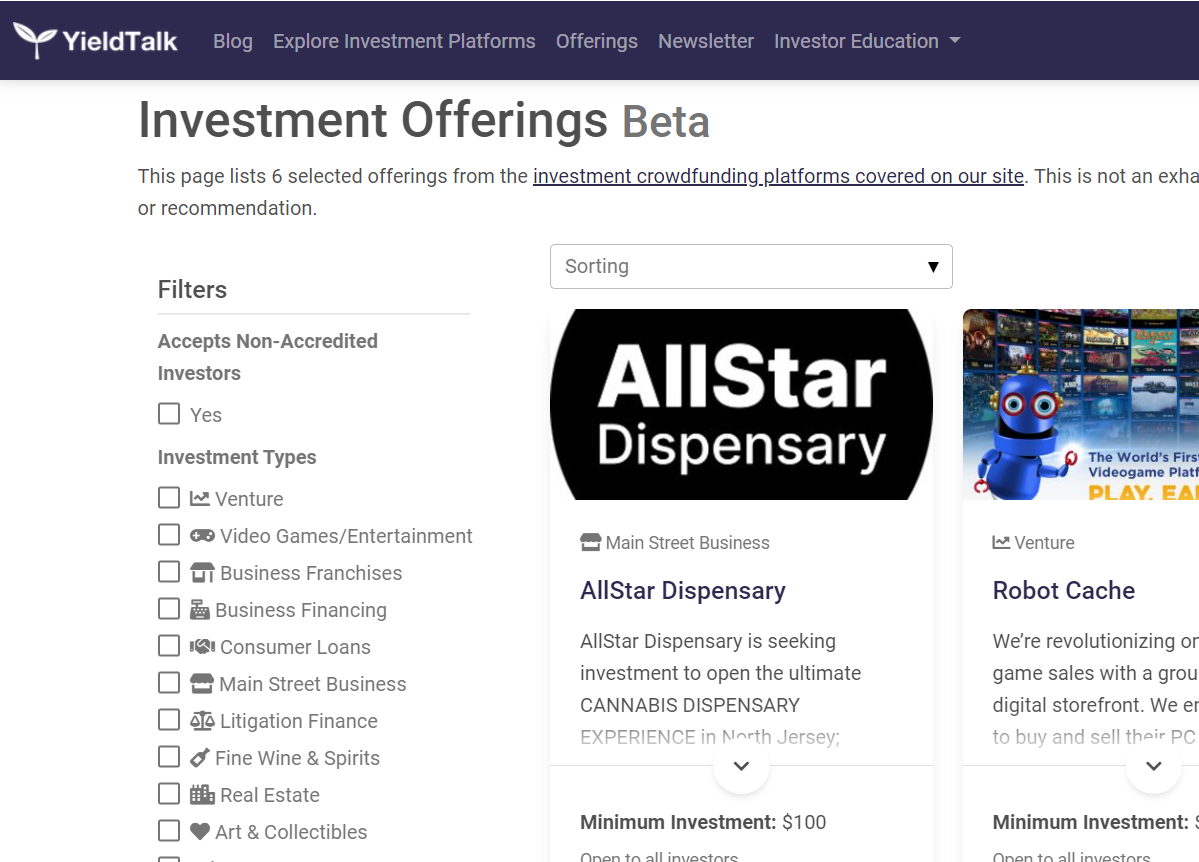Click the YieldTalk brand name

click(x=120, y=41)
